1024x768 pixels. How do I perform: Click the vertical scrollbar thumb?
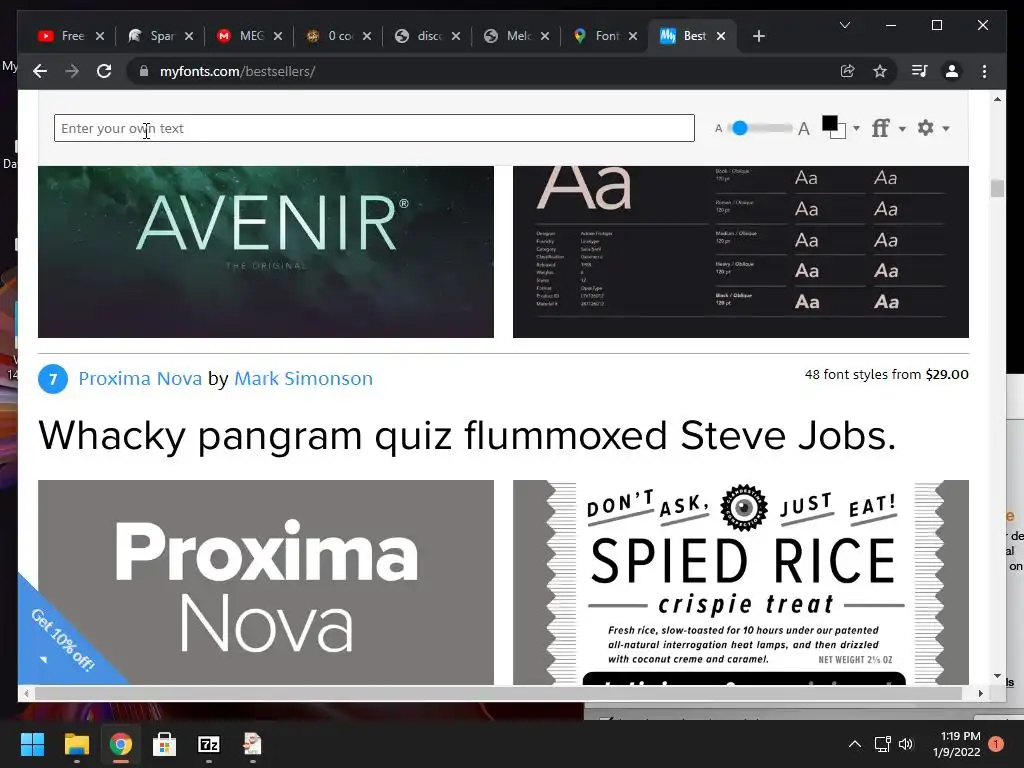pyautogui.click(x=997, y=188)
